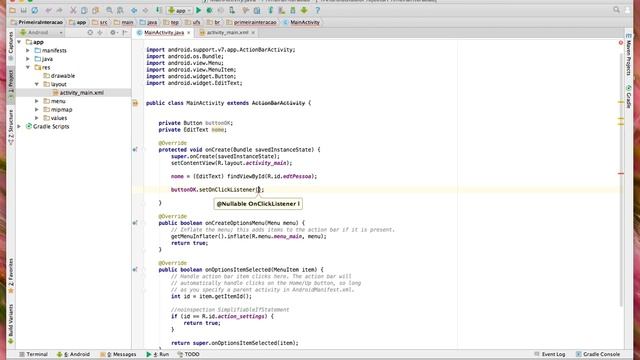Open the Android project view dropdown
Viewport: 640px width, 360px height.
click(41, 32)
